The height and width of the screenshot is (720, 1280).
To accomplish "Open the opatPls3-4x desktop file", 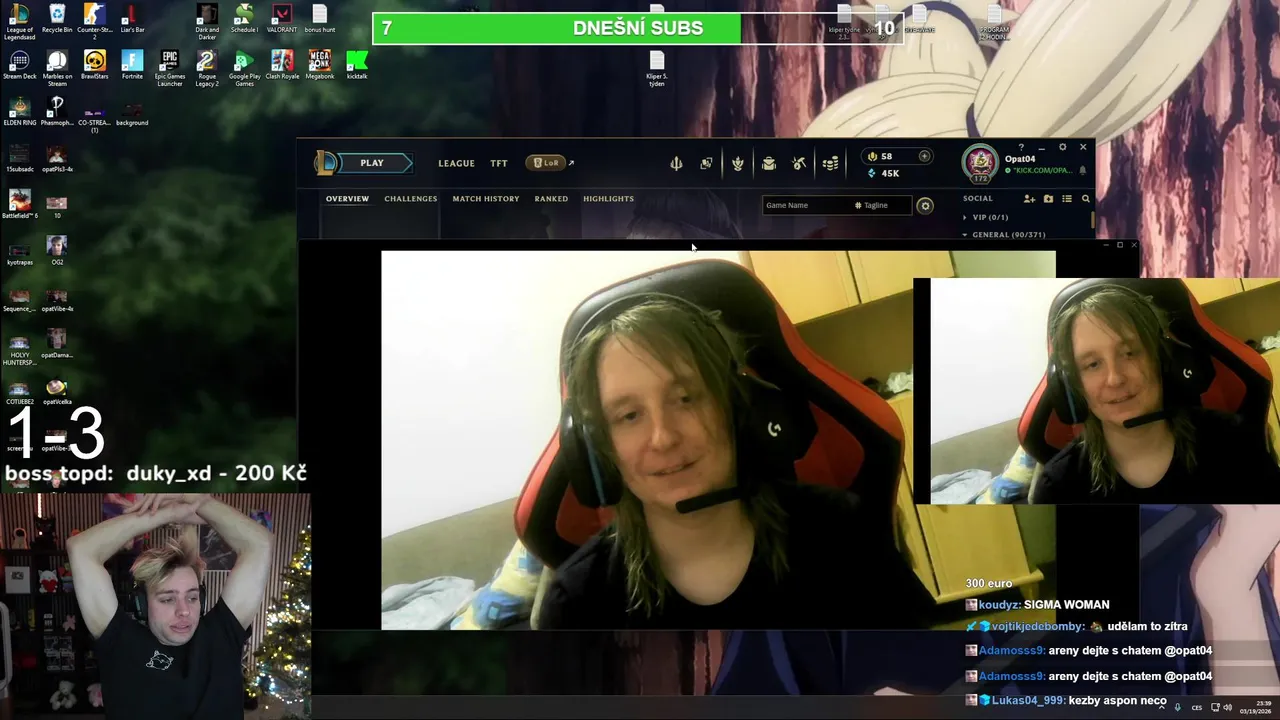I will coord(57,158).
